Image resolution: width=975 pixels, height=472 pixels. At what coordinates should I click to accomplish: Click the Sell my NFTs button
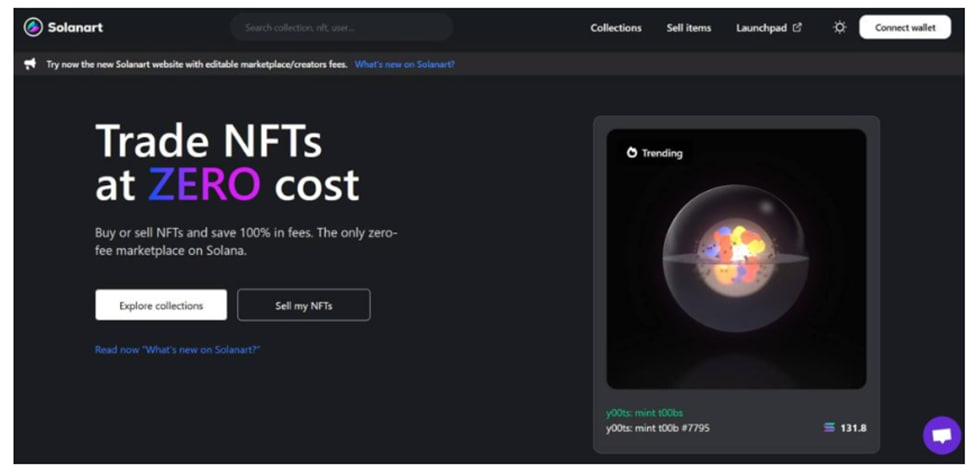pyautogui.click(x=303, y=305)
